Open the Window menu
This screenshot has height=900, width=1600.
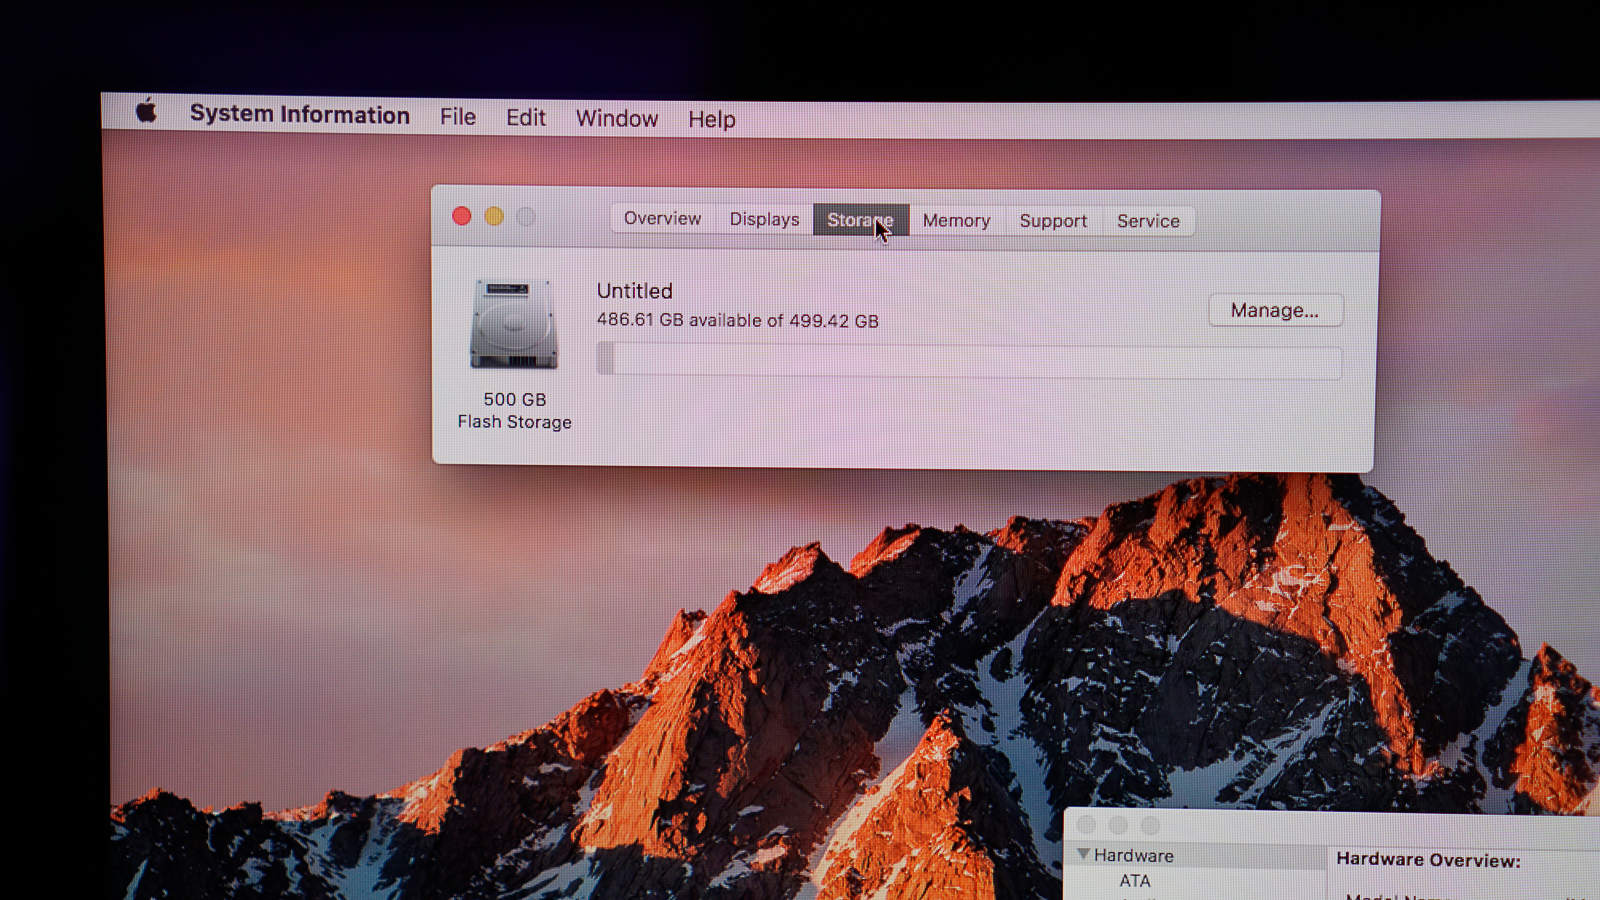(x=616, y=118)
